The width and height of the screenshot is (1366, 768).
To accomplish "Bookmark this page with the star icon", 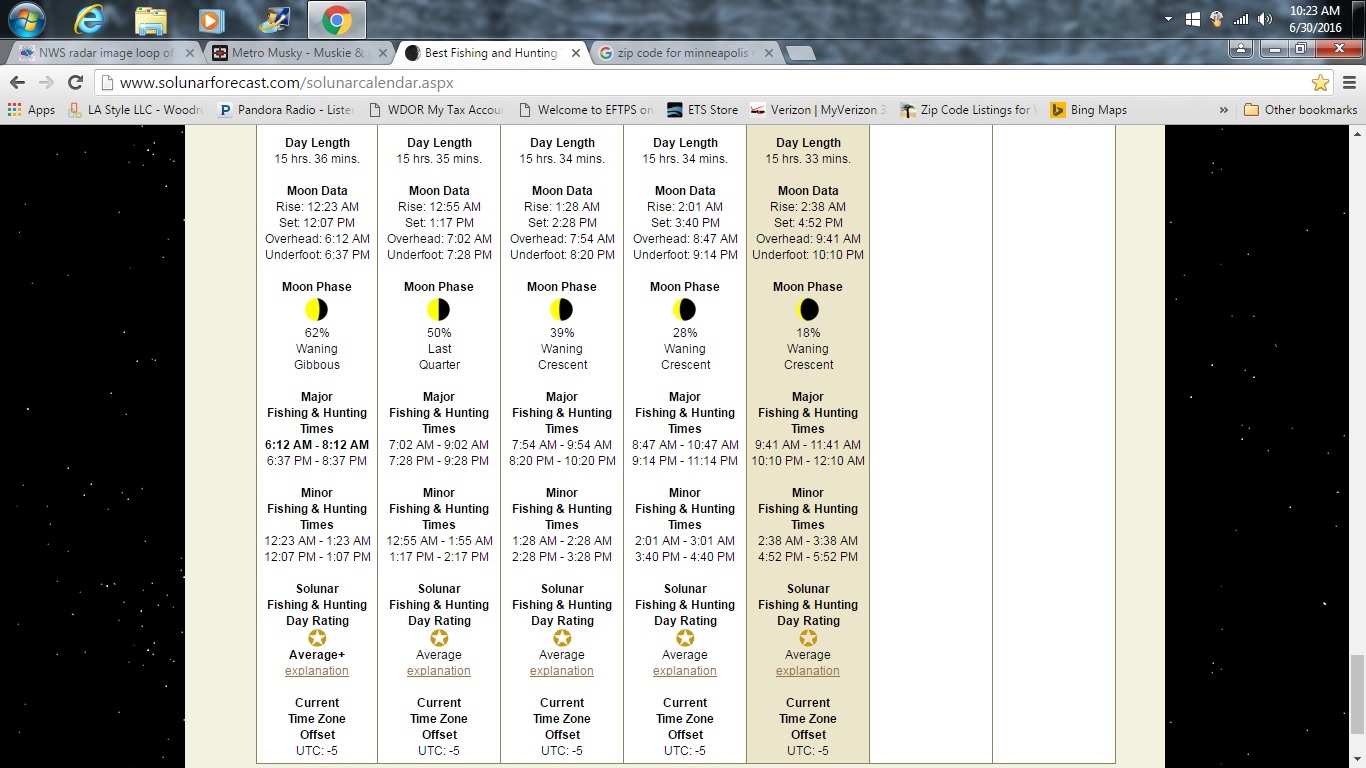I will (x=1320, y=83).
